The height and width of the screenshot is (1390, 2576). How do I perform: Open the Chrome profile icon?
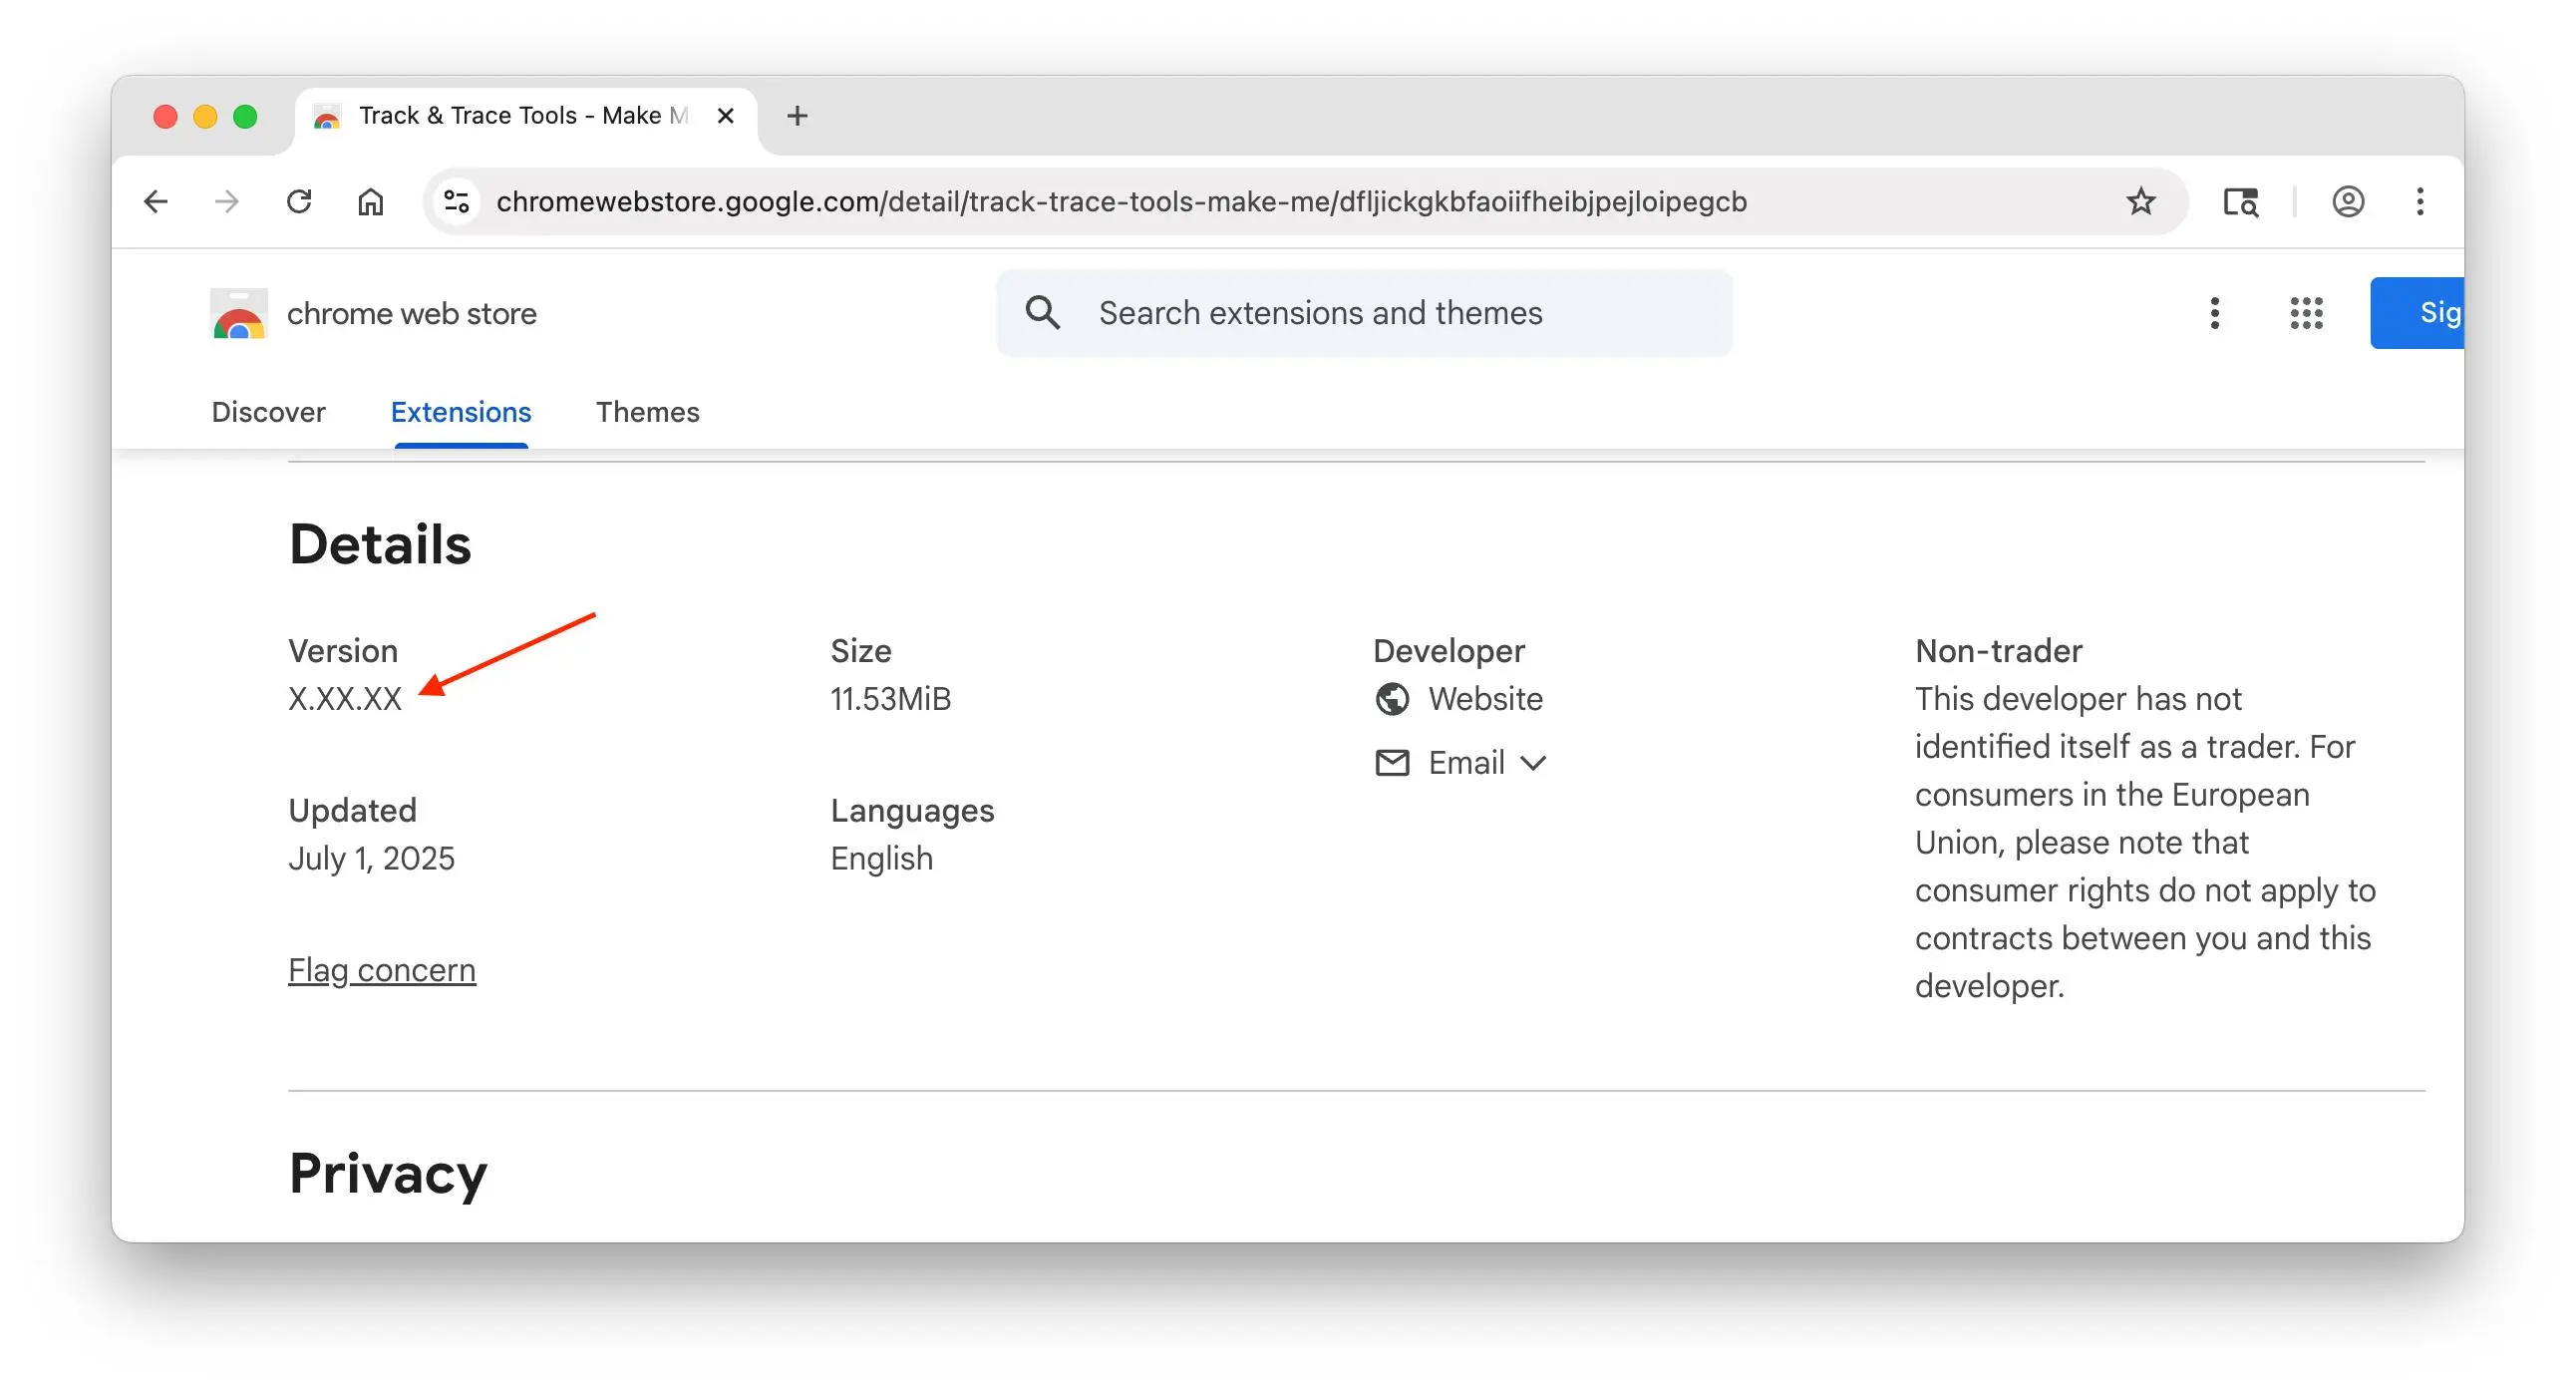(2348, 202)
